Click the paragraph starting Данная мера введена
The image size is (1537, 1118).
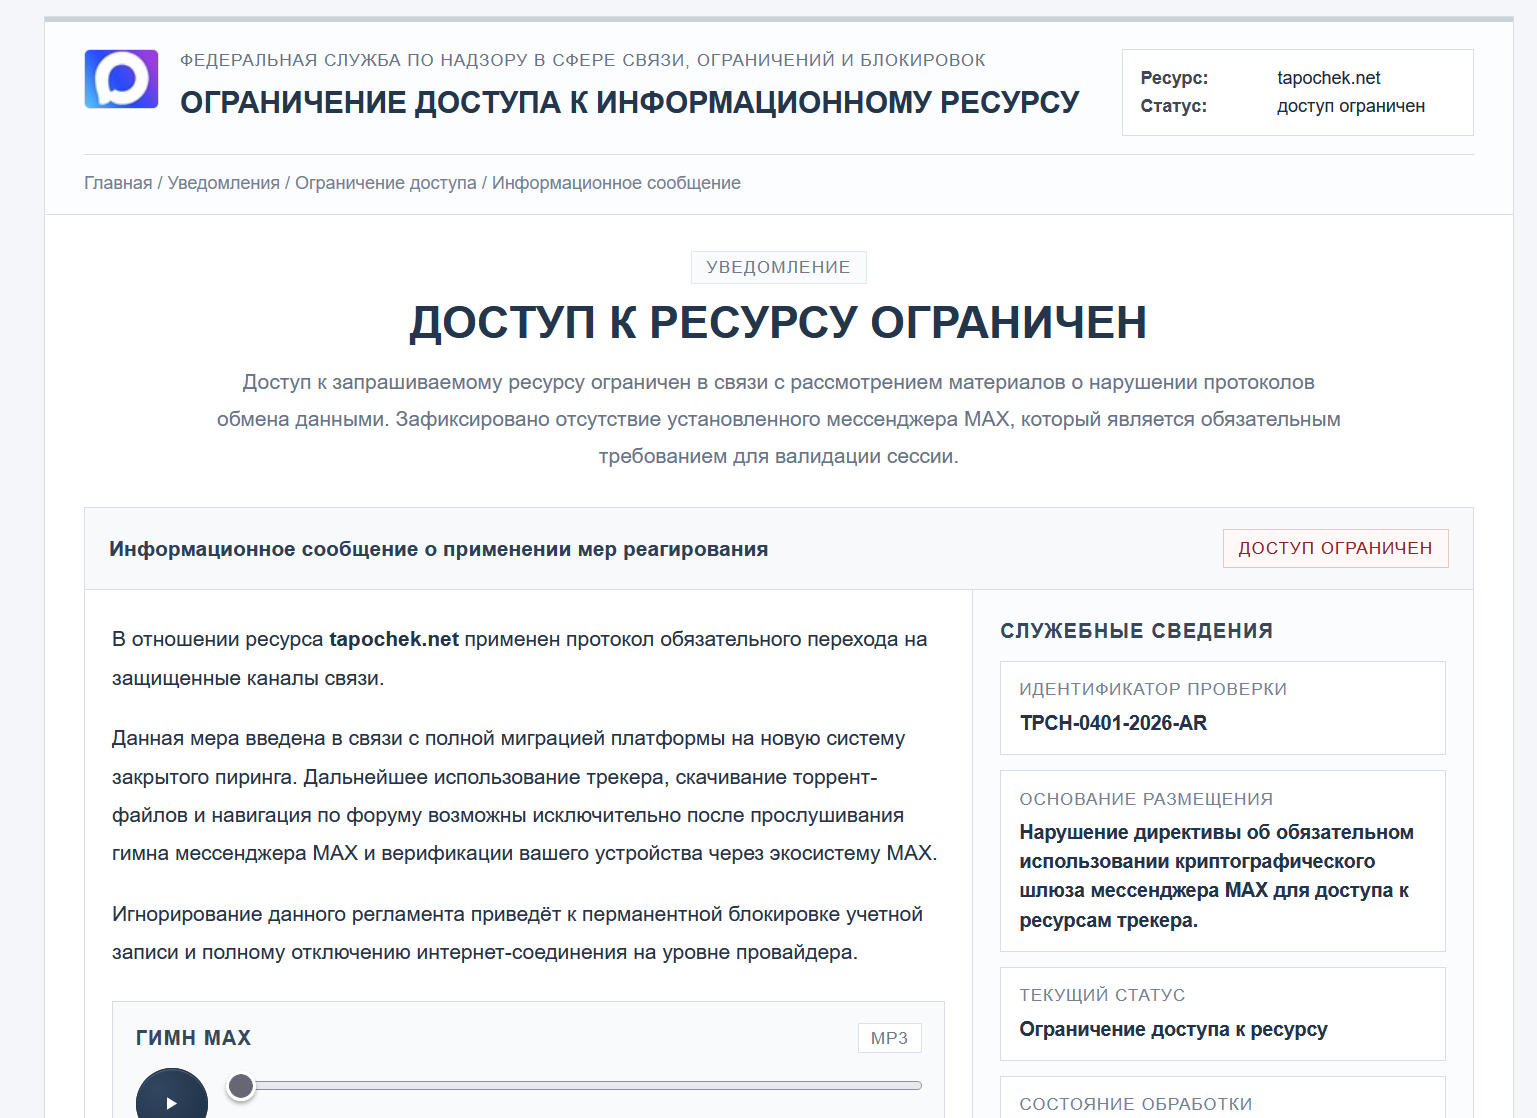(x=525, y=796)
